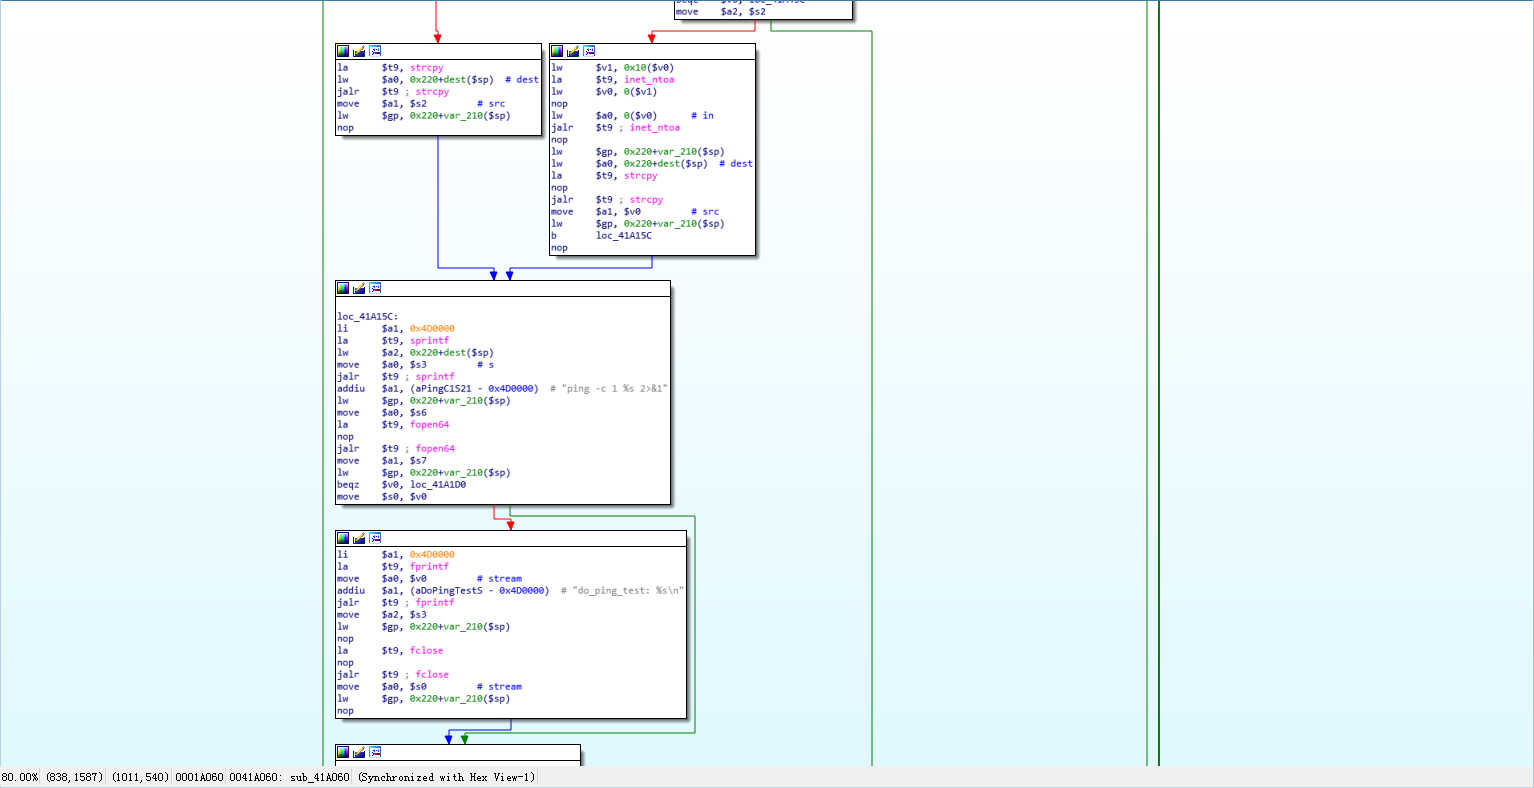Image resolution: width=1534 pixels, height=788 pixels.
Task: Click loc_41A15C target in the branch instruction
Action: (x=623, y=236)
